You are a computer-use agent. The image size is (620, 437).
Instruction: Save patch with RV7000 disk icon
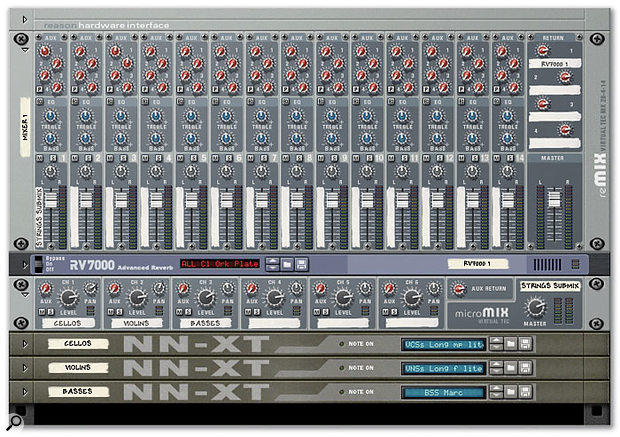(301, 264)
